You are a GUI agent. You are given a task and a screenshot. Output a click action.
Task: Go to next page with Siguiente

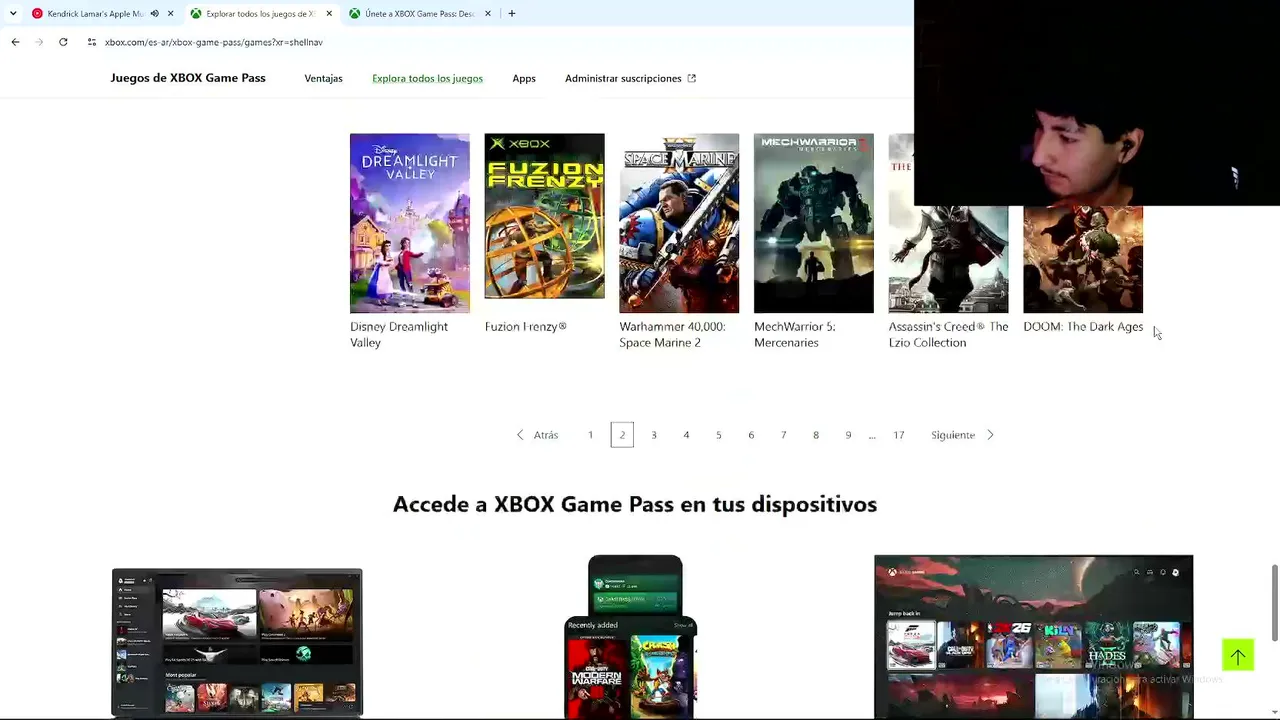(x=952, y=435)
